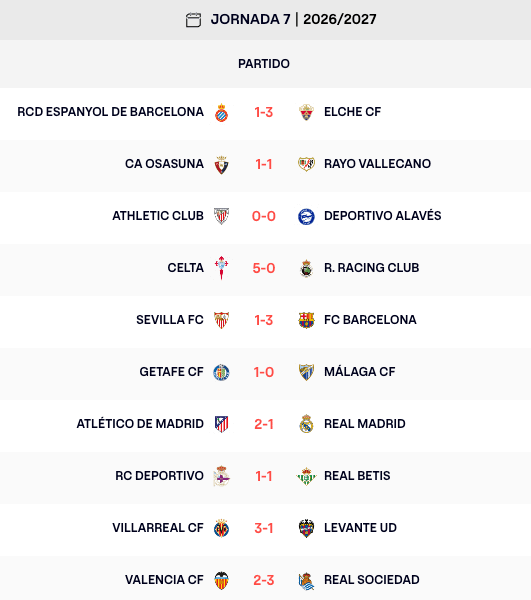Click the FC Barcelona crest icon

coord(306,320)
